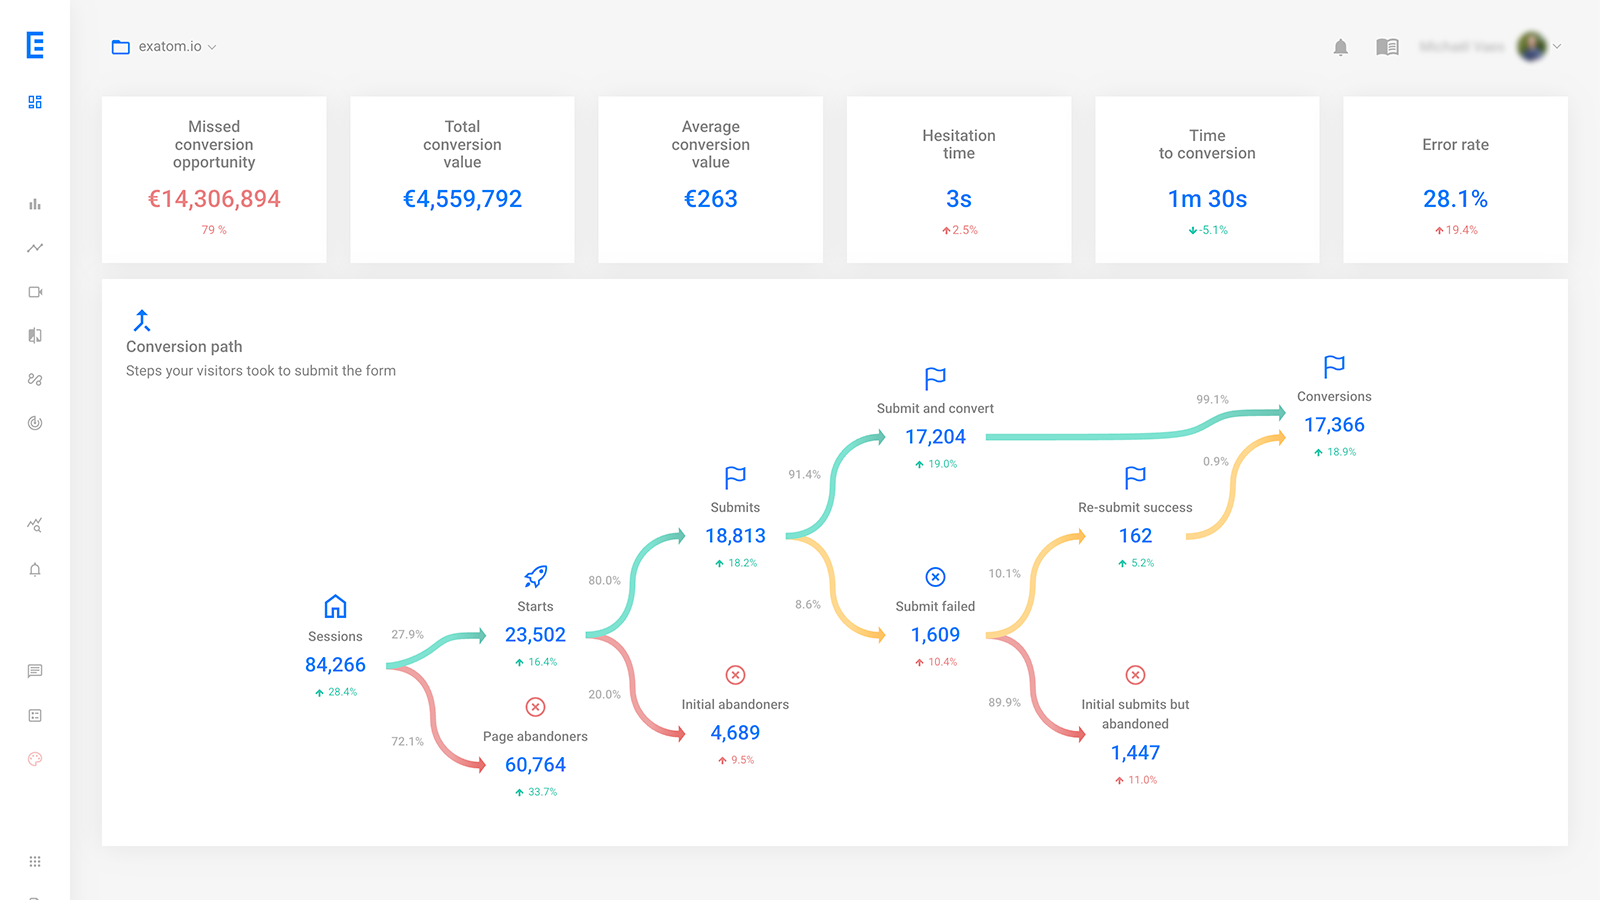The width and height of the screenshot is (1600, 900).
Task: Expand the exatom.io project dropdown
Action: pyautogui.click(x=165, y=47)
